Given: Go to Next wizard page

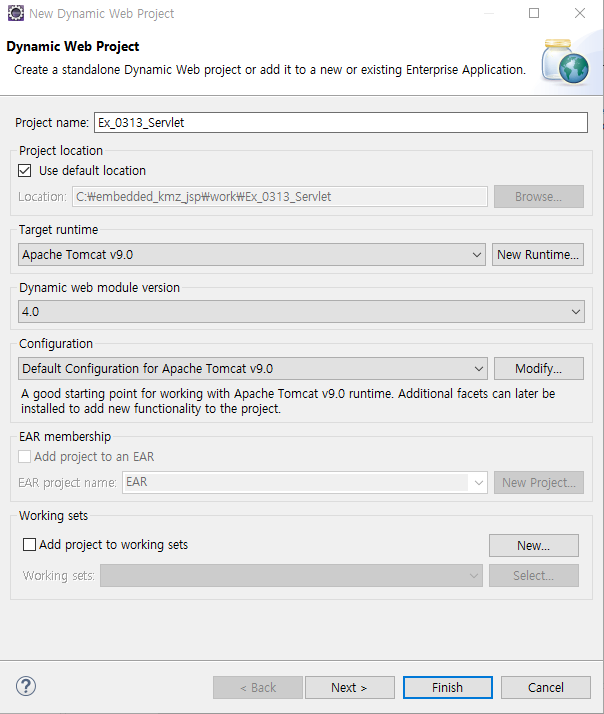Looking at the screenshot, I should [350, 687].
